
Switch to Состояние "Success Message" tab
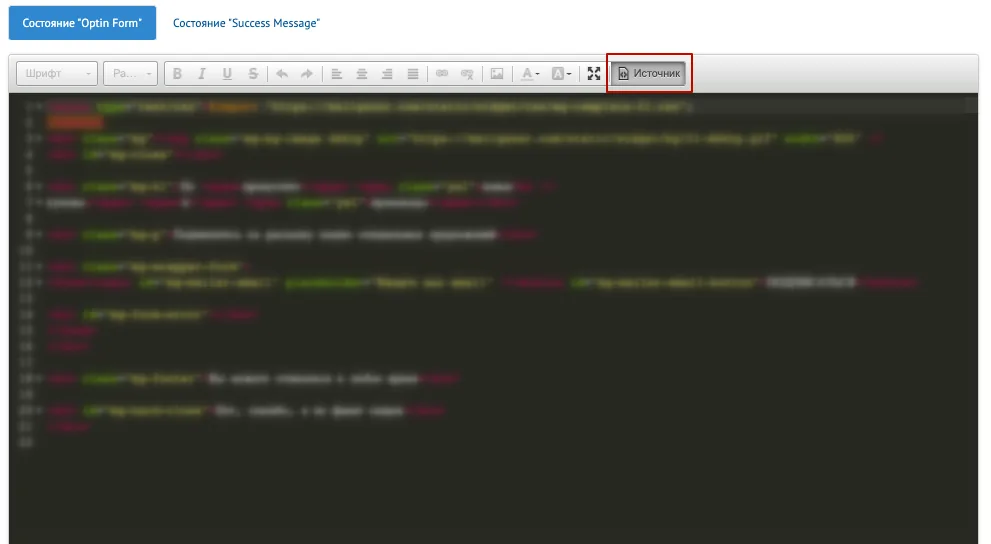click(246, 23)
